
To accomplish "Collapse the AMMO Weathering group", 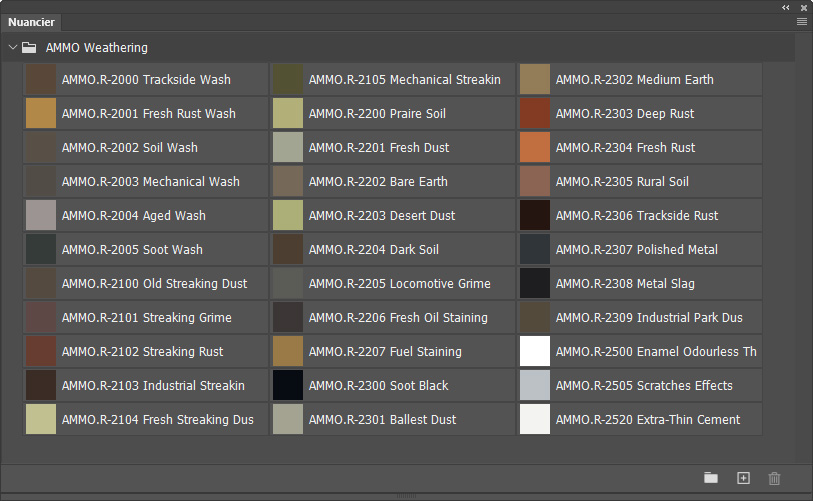I will pos(13,48).
